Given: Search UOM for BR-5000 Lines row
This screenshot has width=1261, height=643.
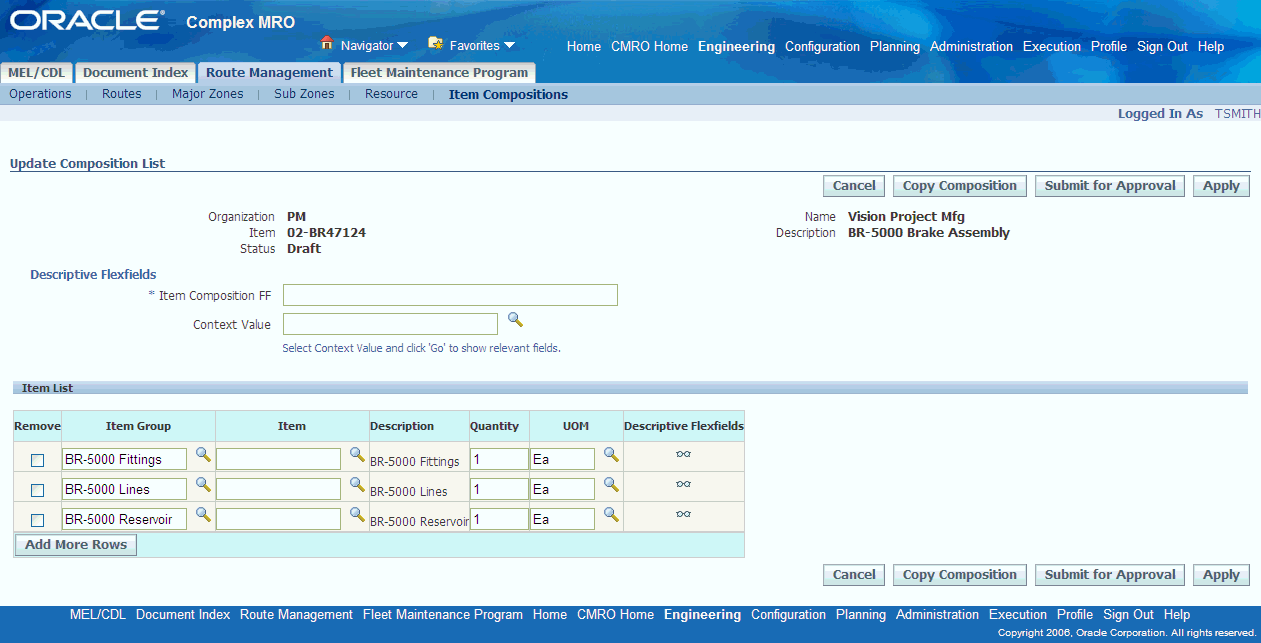Looking at the screenshot, I should [611, 485].
